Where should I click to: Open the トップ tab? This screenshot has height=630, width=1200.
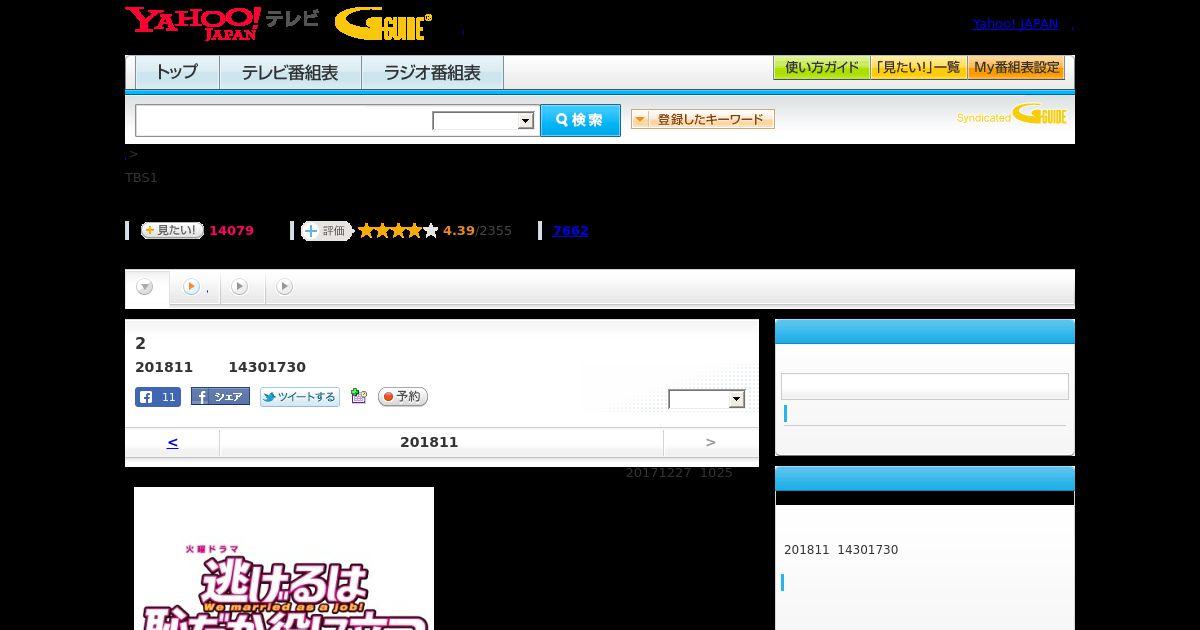[177, 72]
